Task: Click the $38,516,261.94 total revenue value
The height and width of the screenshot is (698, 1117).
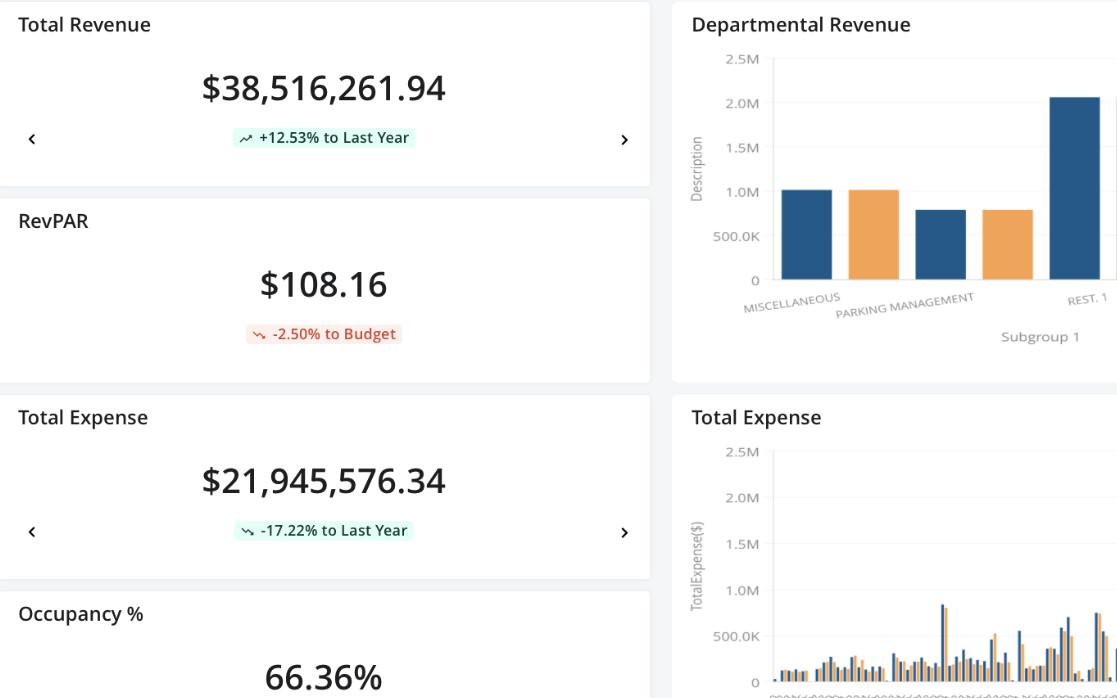Action: pyautogui.click(x=324, y=88)
